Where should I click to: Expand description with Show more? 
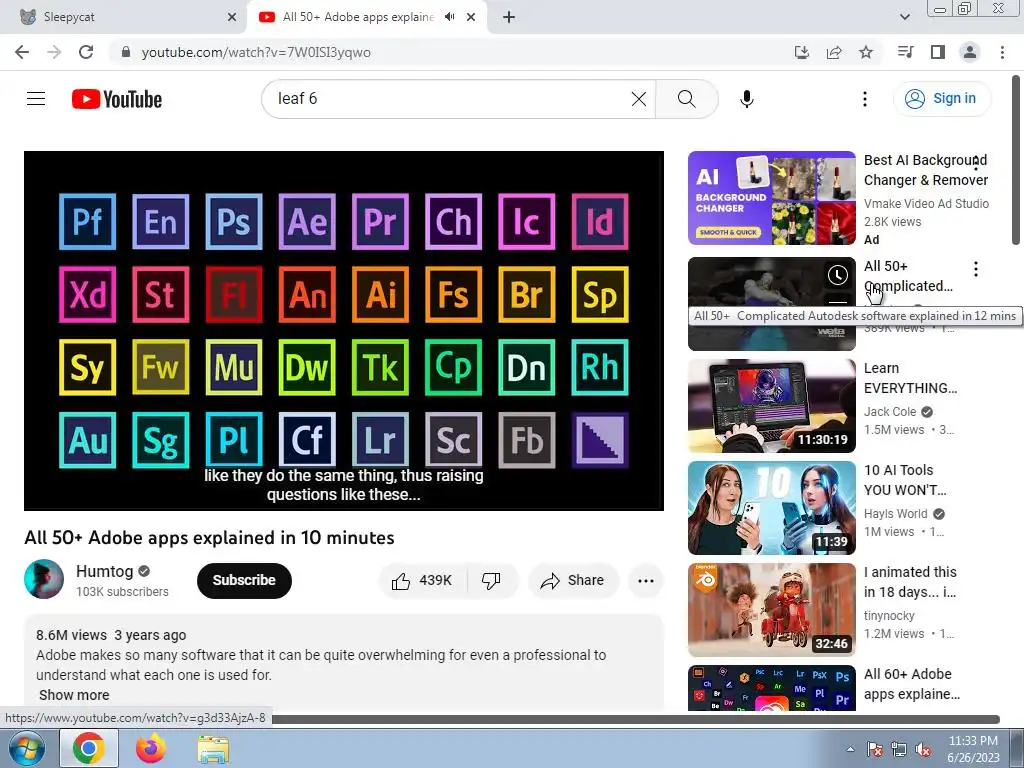coord(74,696)
